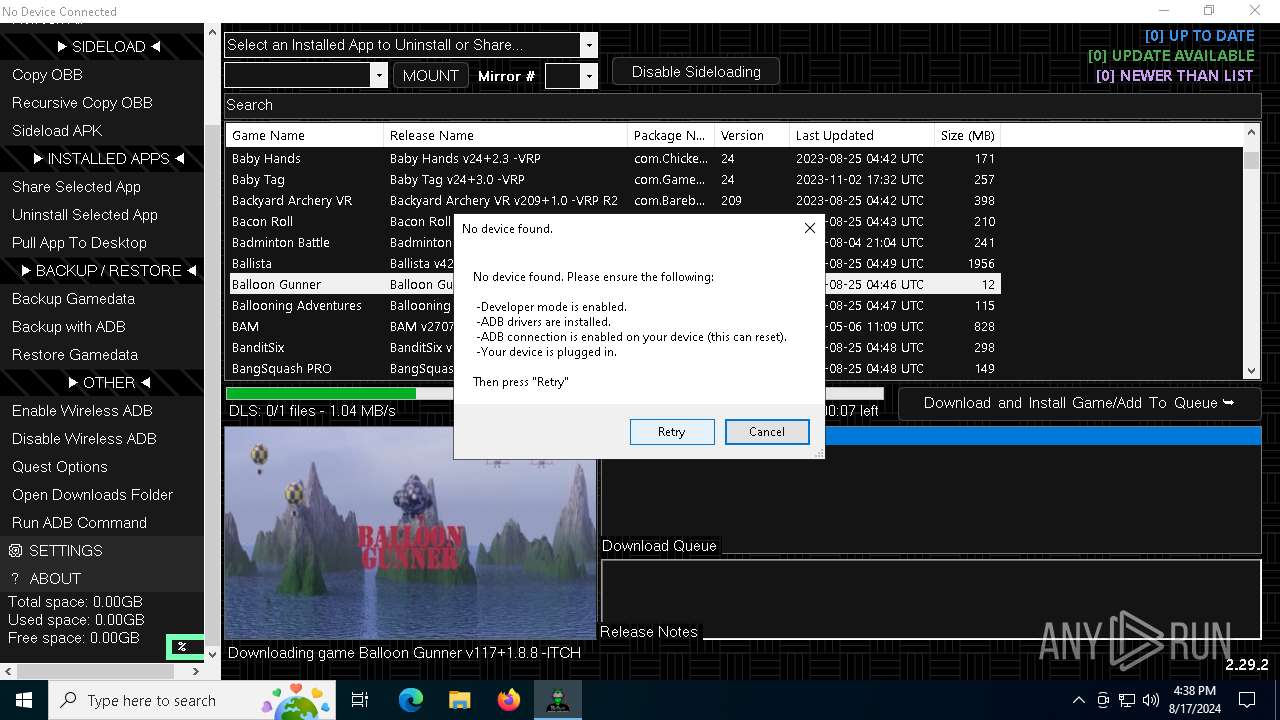Open the Windows Start menu
Viewport: 1280px width, 720px height.
(x=24, y=700)
